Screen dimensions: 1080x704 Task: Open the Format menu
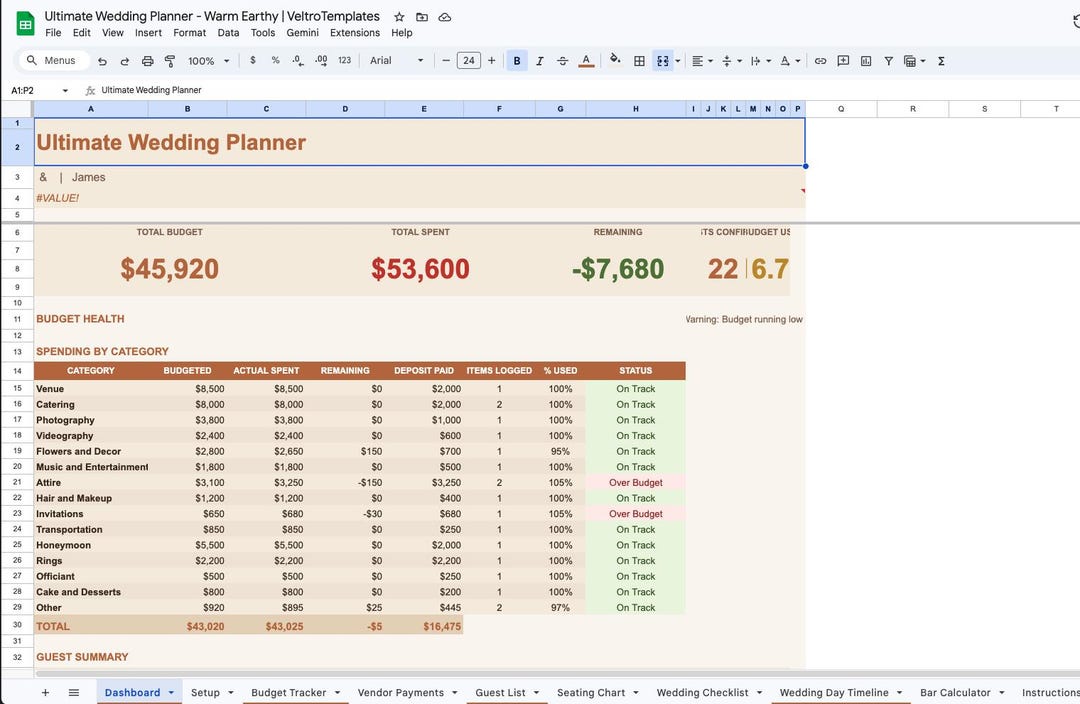click(189, 32)
